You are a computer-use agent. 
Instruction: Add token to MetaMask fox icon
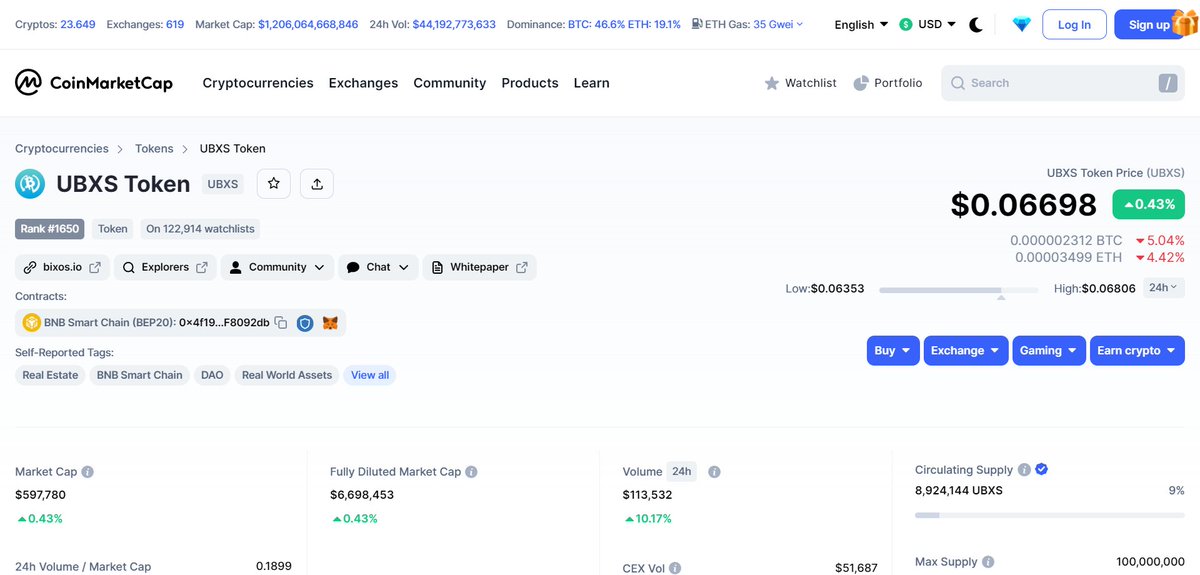click(330, 323)
